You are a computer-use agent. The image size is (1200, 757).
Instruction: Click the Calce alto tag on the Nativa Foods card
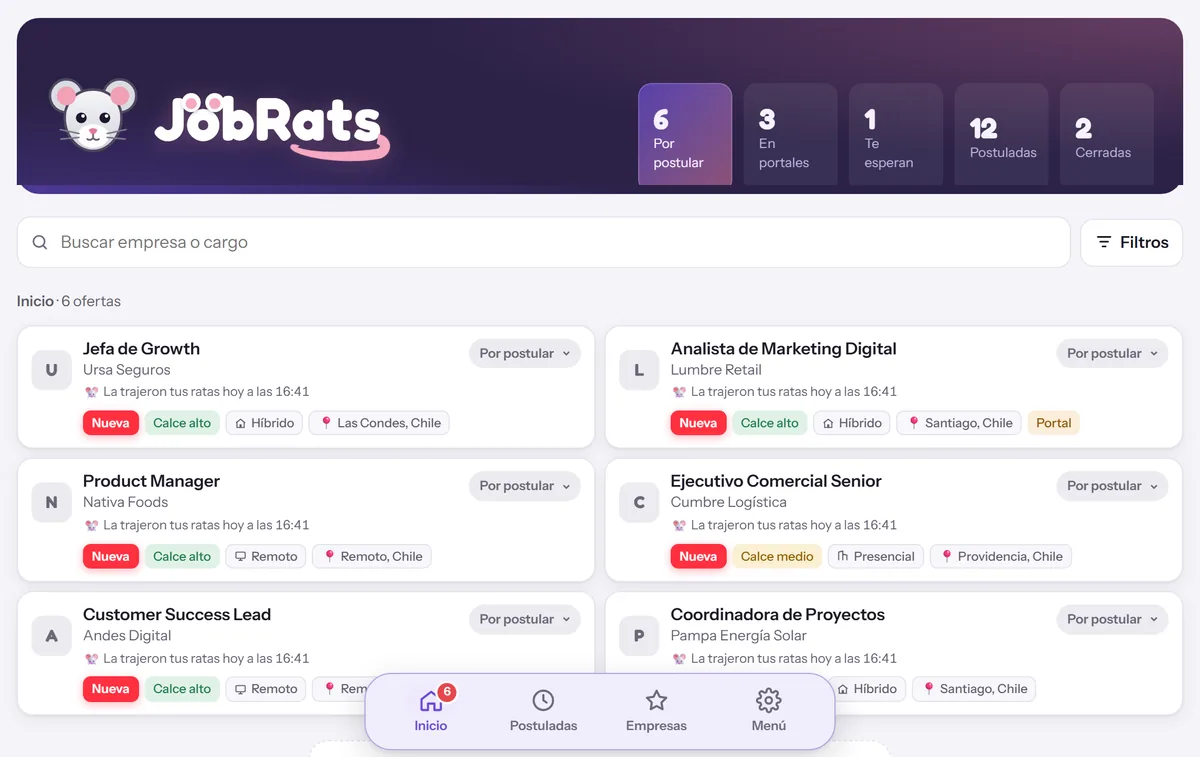182,556
